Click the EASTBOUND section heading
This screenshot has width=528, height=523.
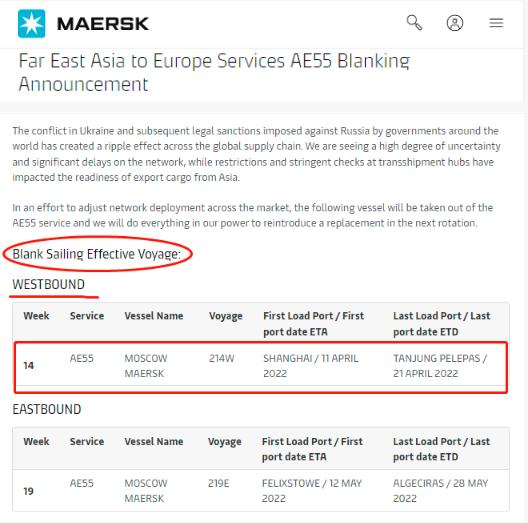coord(47,410)
